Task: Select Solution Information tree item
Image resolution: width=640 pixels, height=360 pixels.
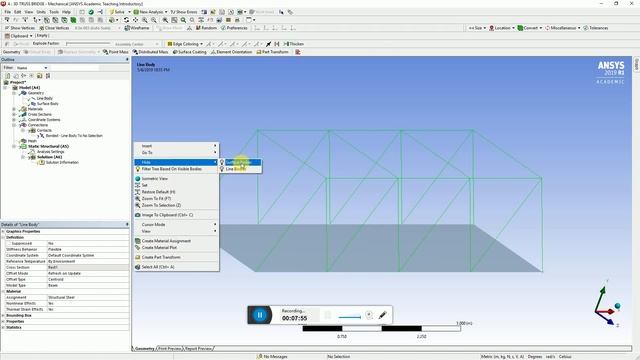Action: click(62, 162)
